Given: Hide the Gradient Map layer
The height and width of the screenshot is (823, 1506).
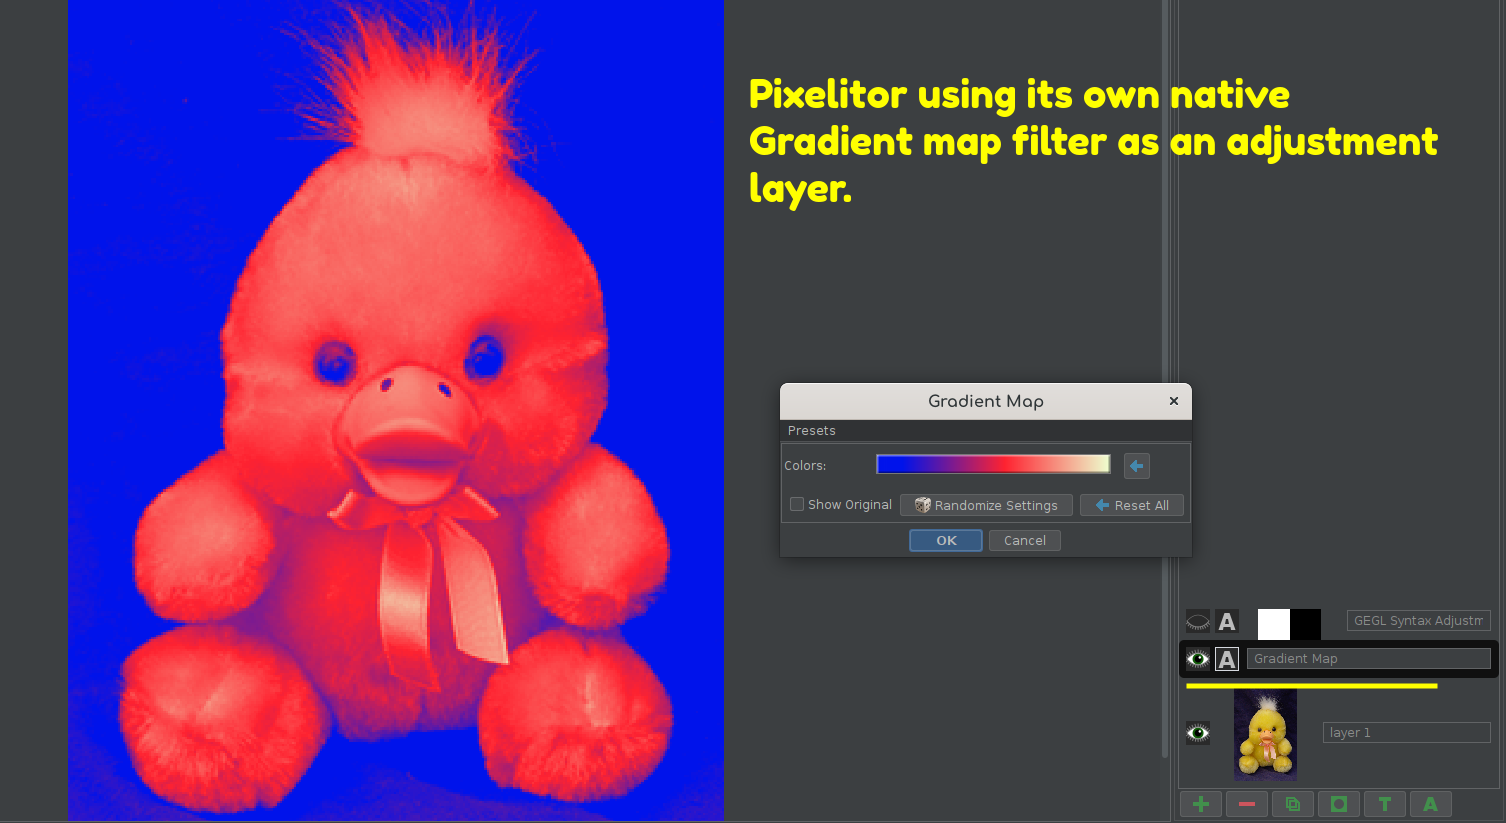Looking at the screenshot, I should click(x=1198, y=659).
